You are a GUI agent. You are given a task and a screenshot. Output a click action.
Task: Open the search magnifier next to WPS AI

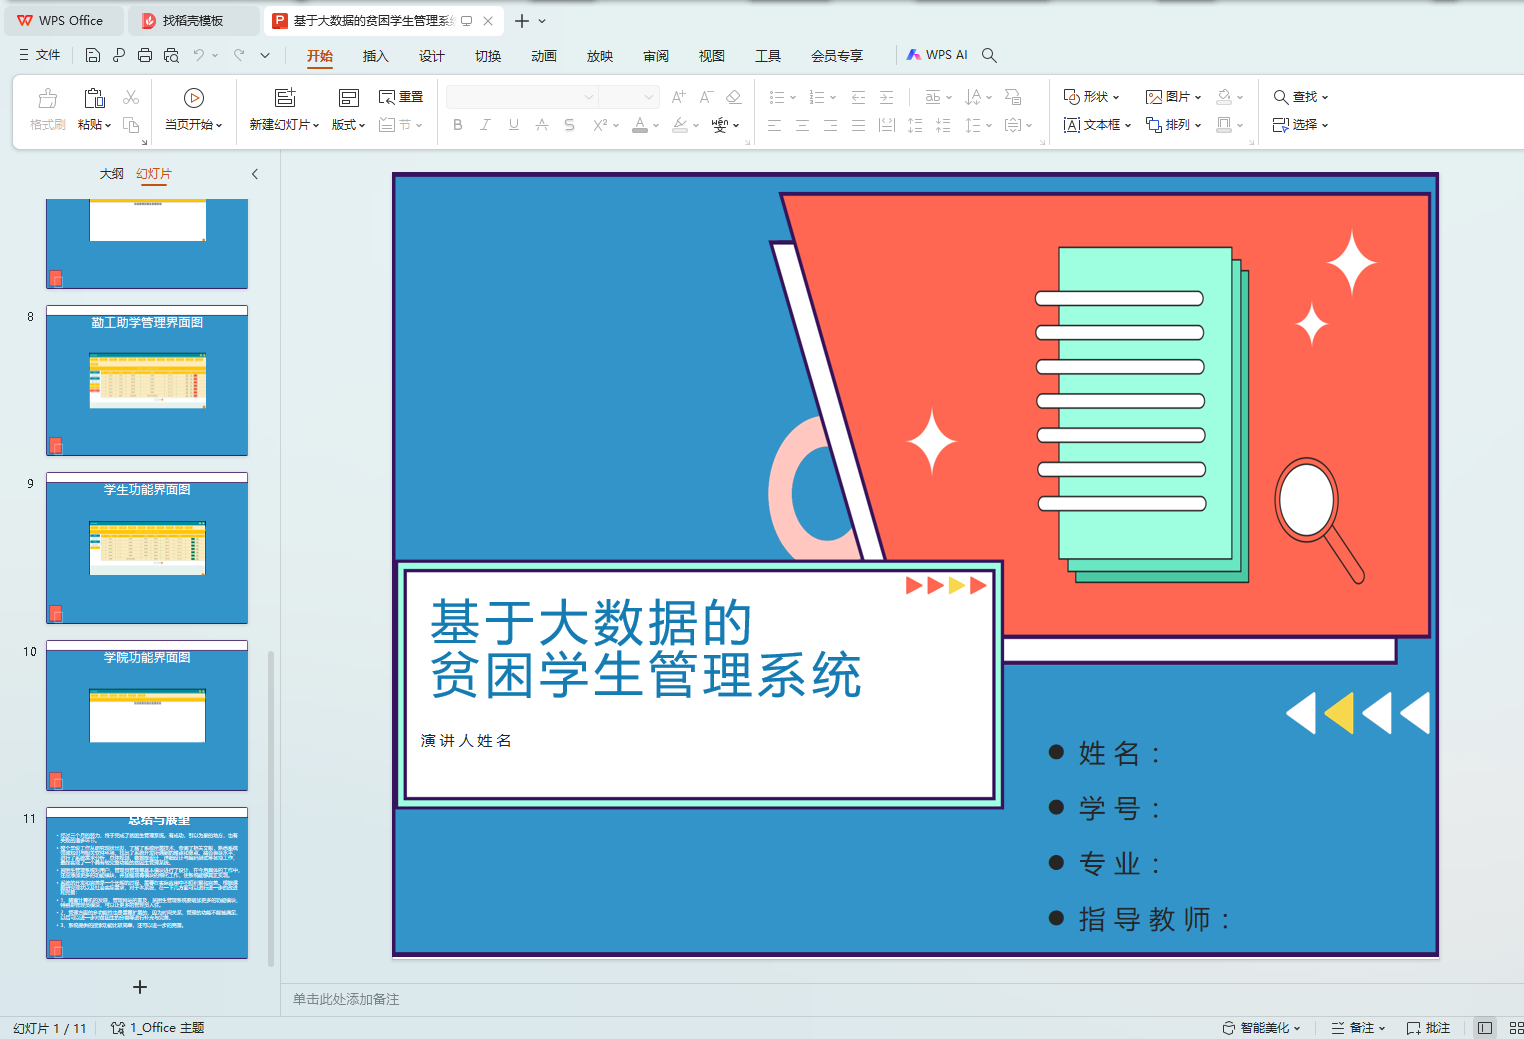point(989,55)
